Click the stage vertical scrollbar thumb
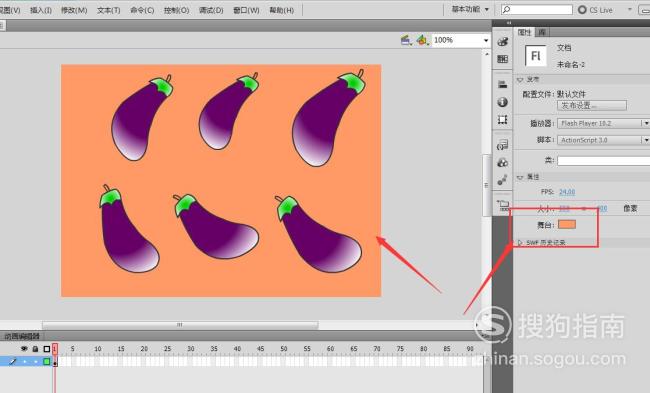Screen dimensions: 650x393 point(486,185)
